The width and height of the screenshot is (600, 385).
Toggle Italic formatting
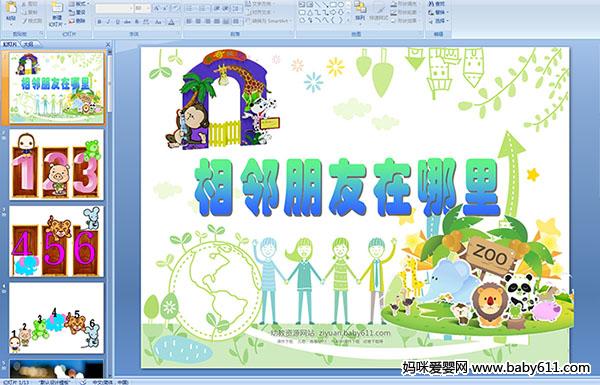pyautogui.click(x=108, y=22)
